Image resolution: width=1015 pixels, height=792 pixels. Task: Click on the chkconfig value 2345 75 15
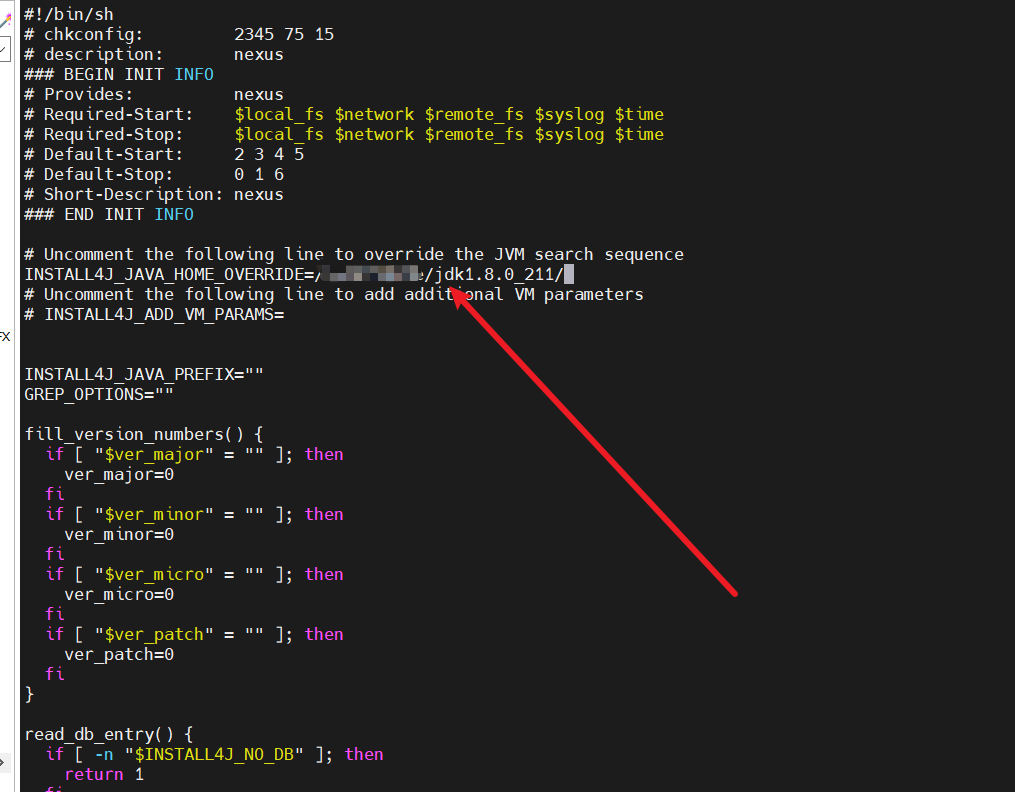point(283,34)
